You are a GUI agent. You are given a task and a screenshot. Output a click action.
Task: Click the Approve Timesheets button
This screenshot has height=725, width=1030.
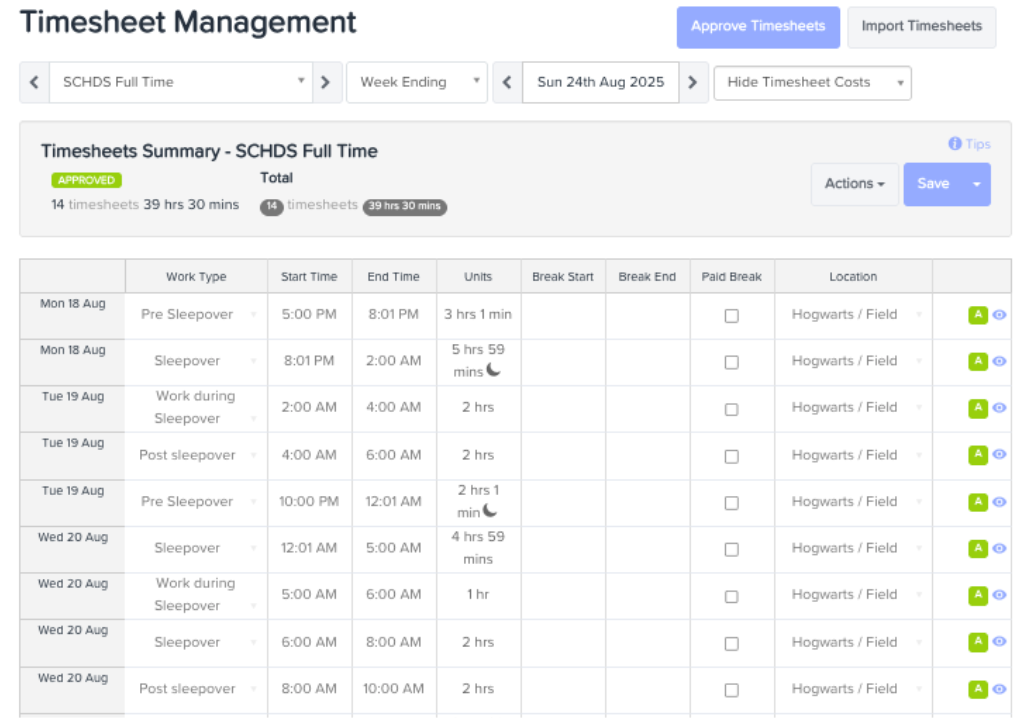click(x=758, y=27)
